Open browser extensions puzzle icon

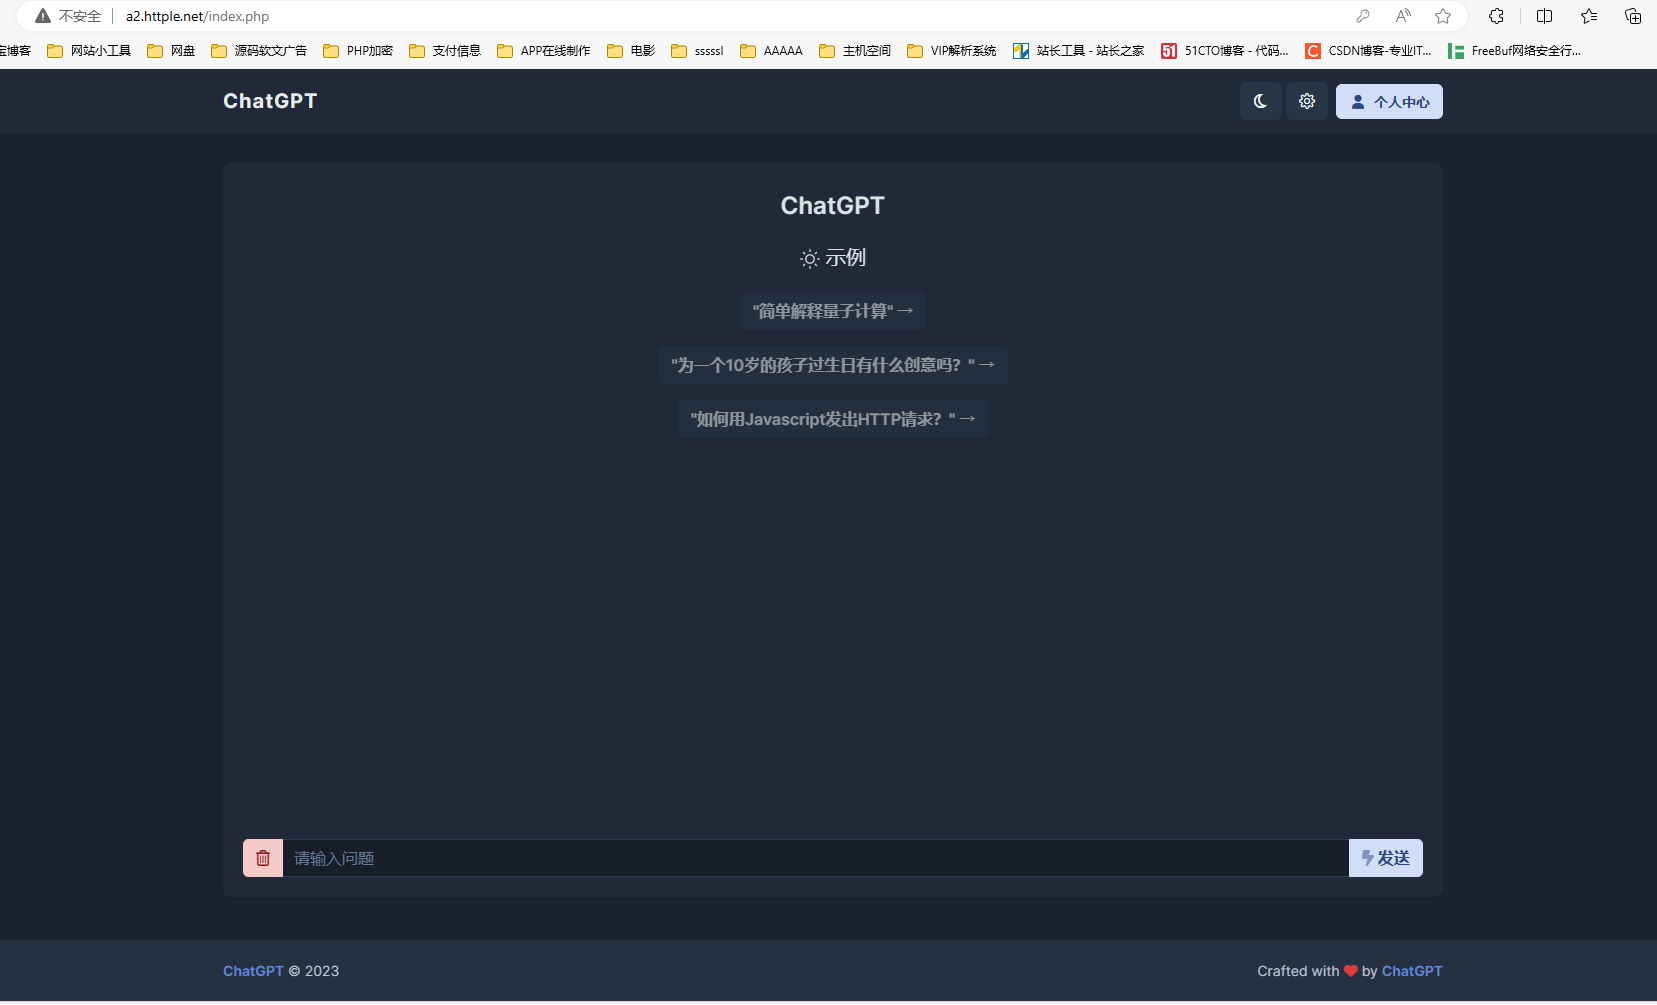pos(1496,16)
